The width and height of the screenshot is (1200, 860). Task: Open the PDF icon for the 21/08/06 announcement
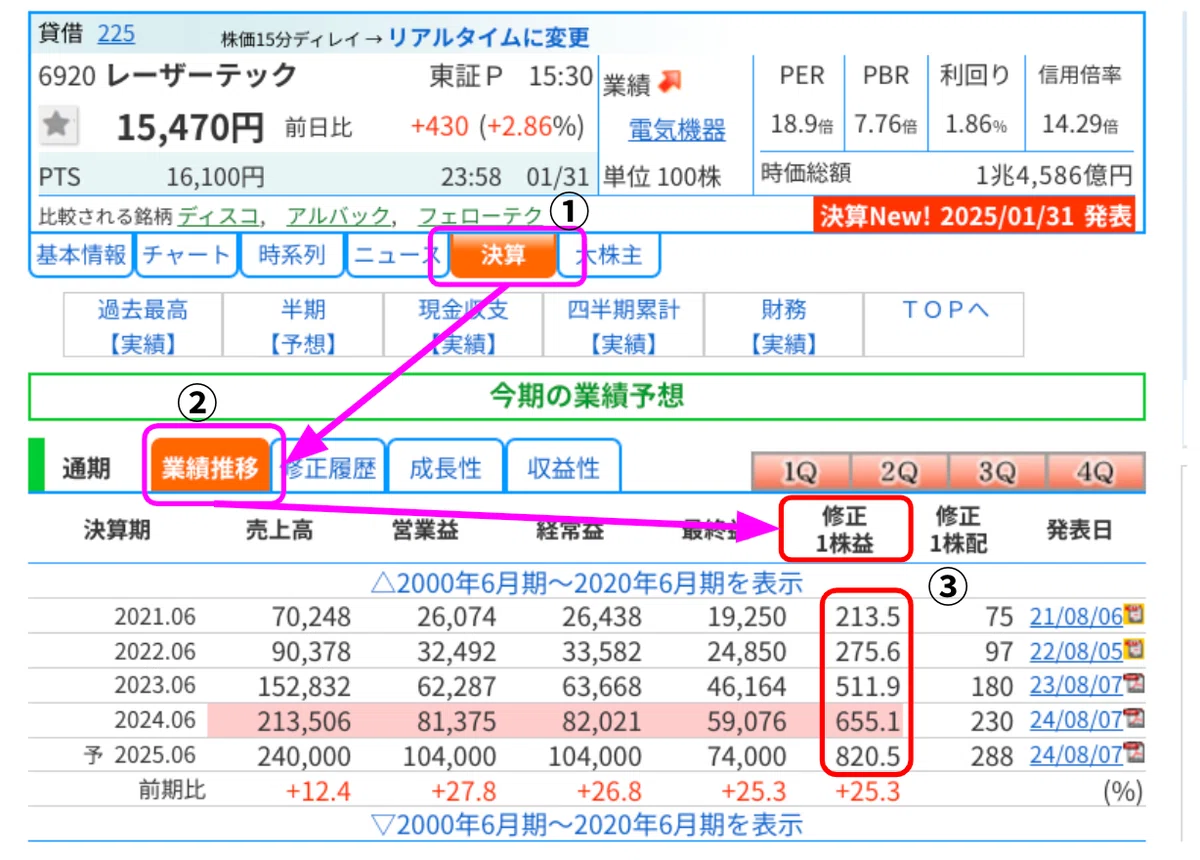click(x=1134, y=615)
